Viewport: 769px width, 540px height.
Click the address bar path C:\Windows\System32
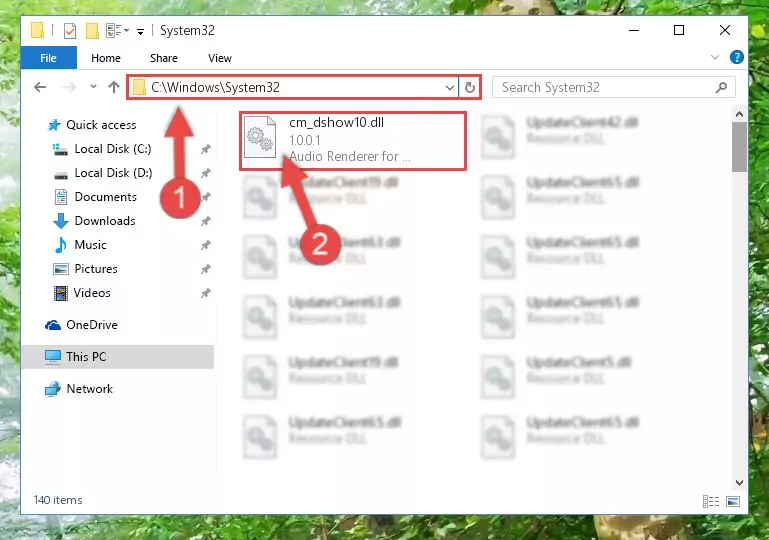pyautogui.click(x=215, y=87)
